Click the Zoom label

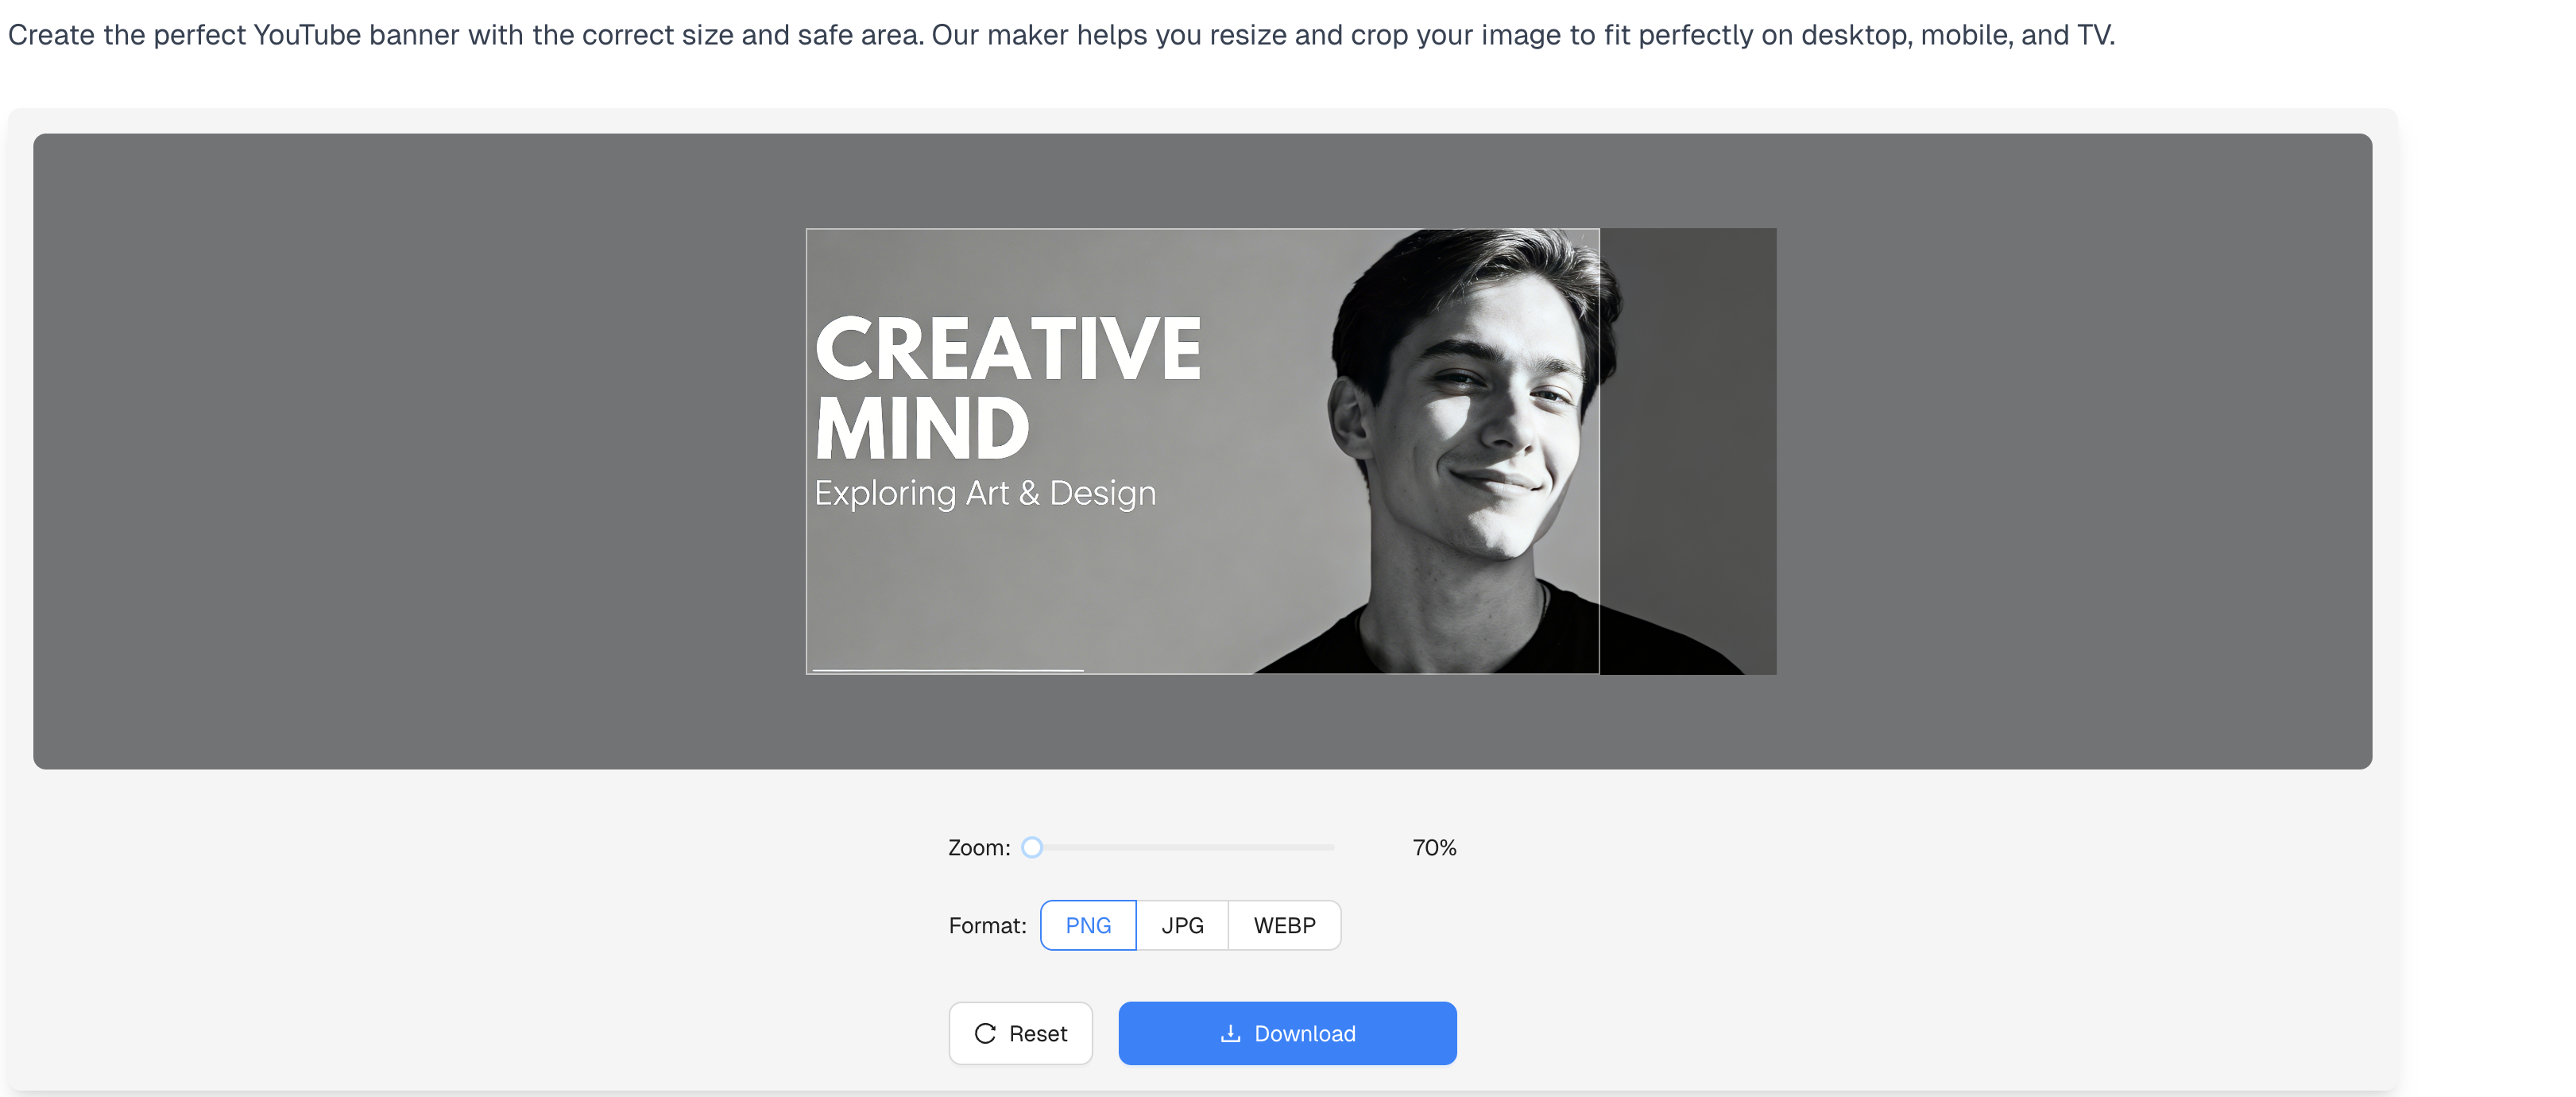pos(978,847)
